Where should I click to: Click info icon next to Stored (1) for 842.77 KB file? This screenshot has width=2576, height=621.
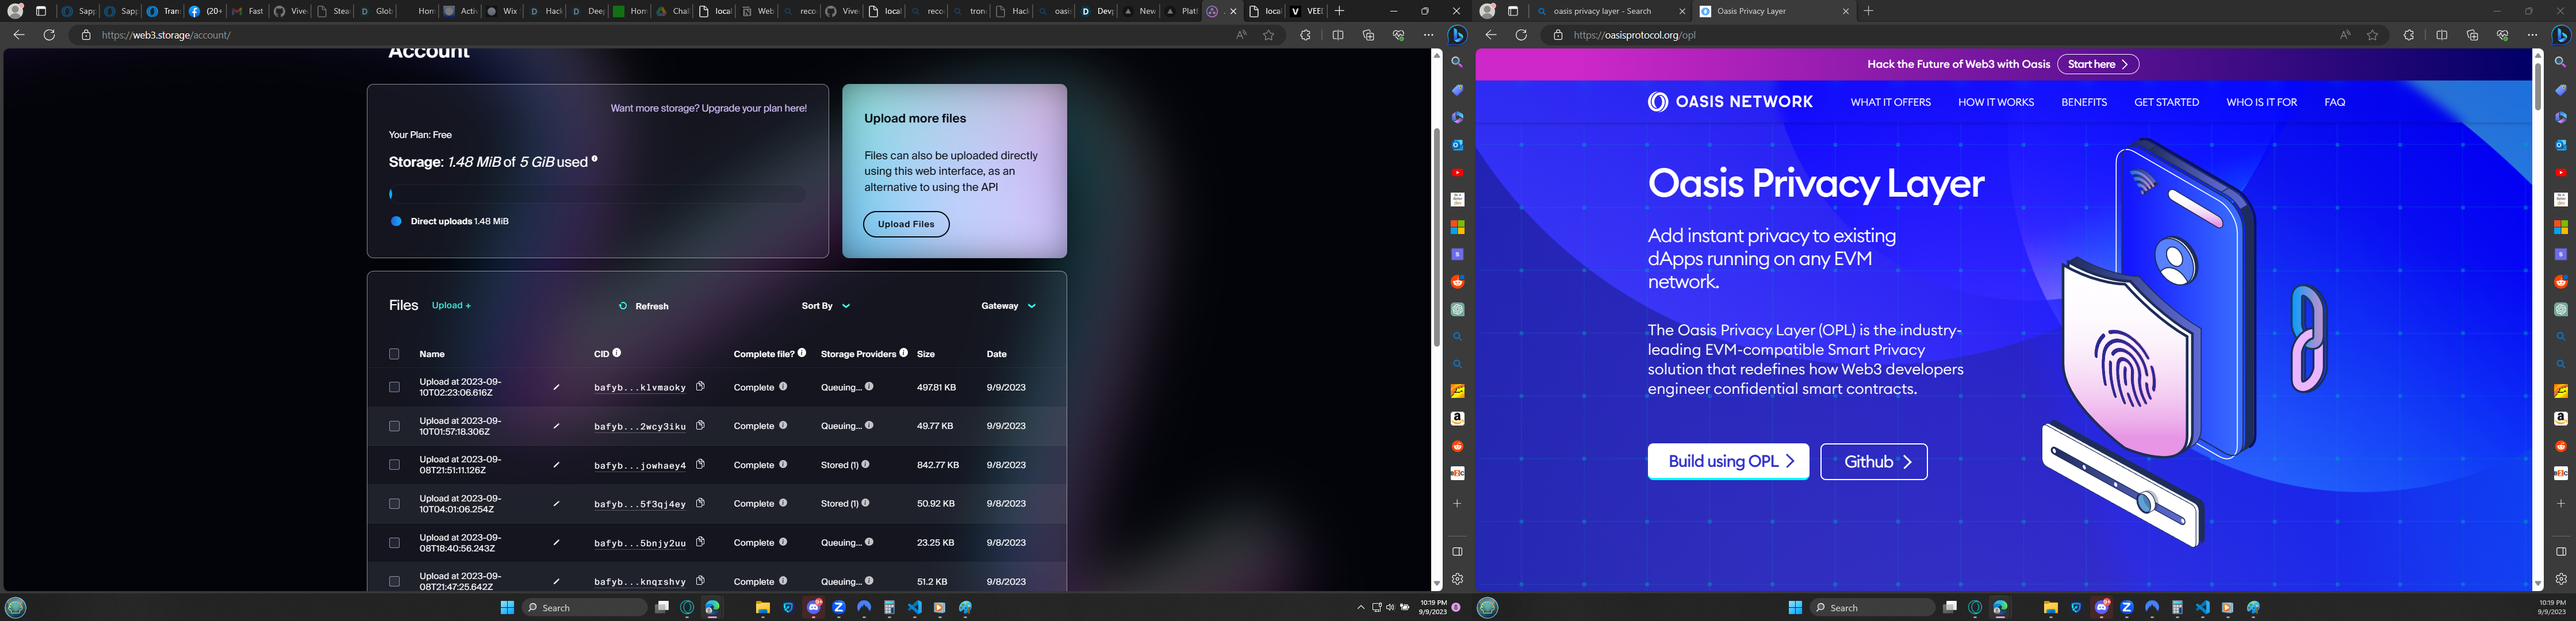tap(865, 464)
